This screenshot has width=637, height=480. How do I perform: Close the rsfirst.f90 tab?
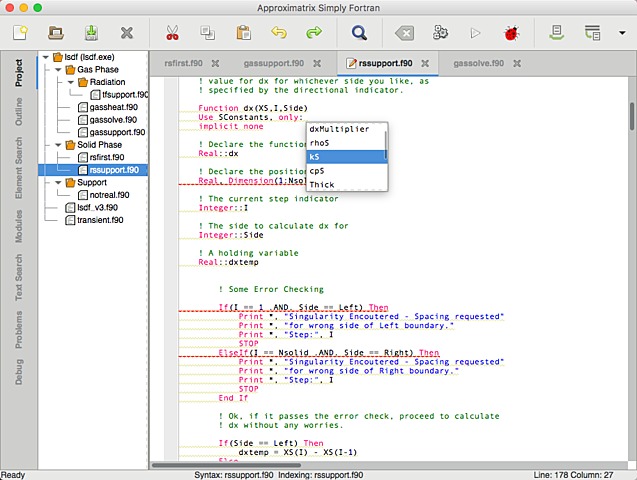point(215,63)
